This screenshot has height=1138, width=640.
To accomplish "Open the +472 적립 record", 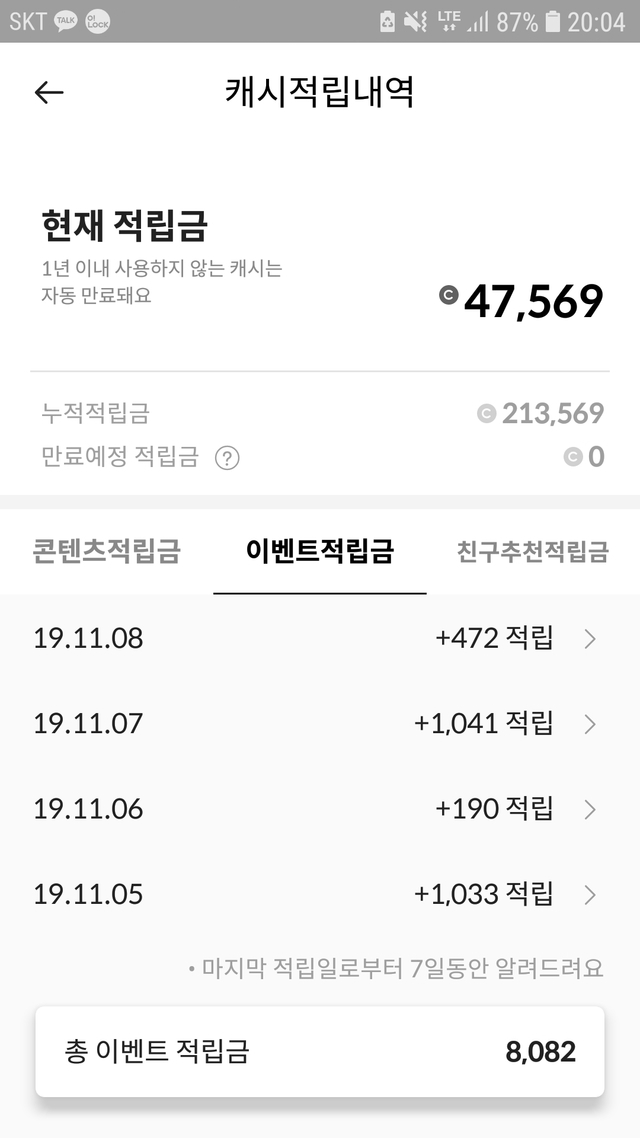I will click(x=494, y=638).
